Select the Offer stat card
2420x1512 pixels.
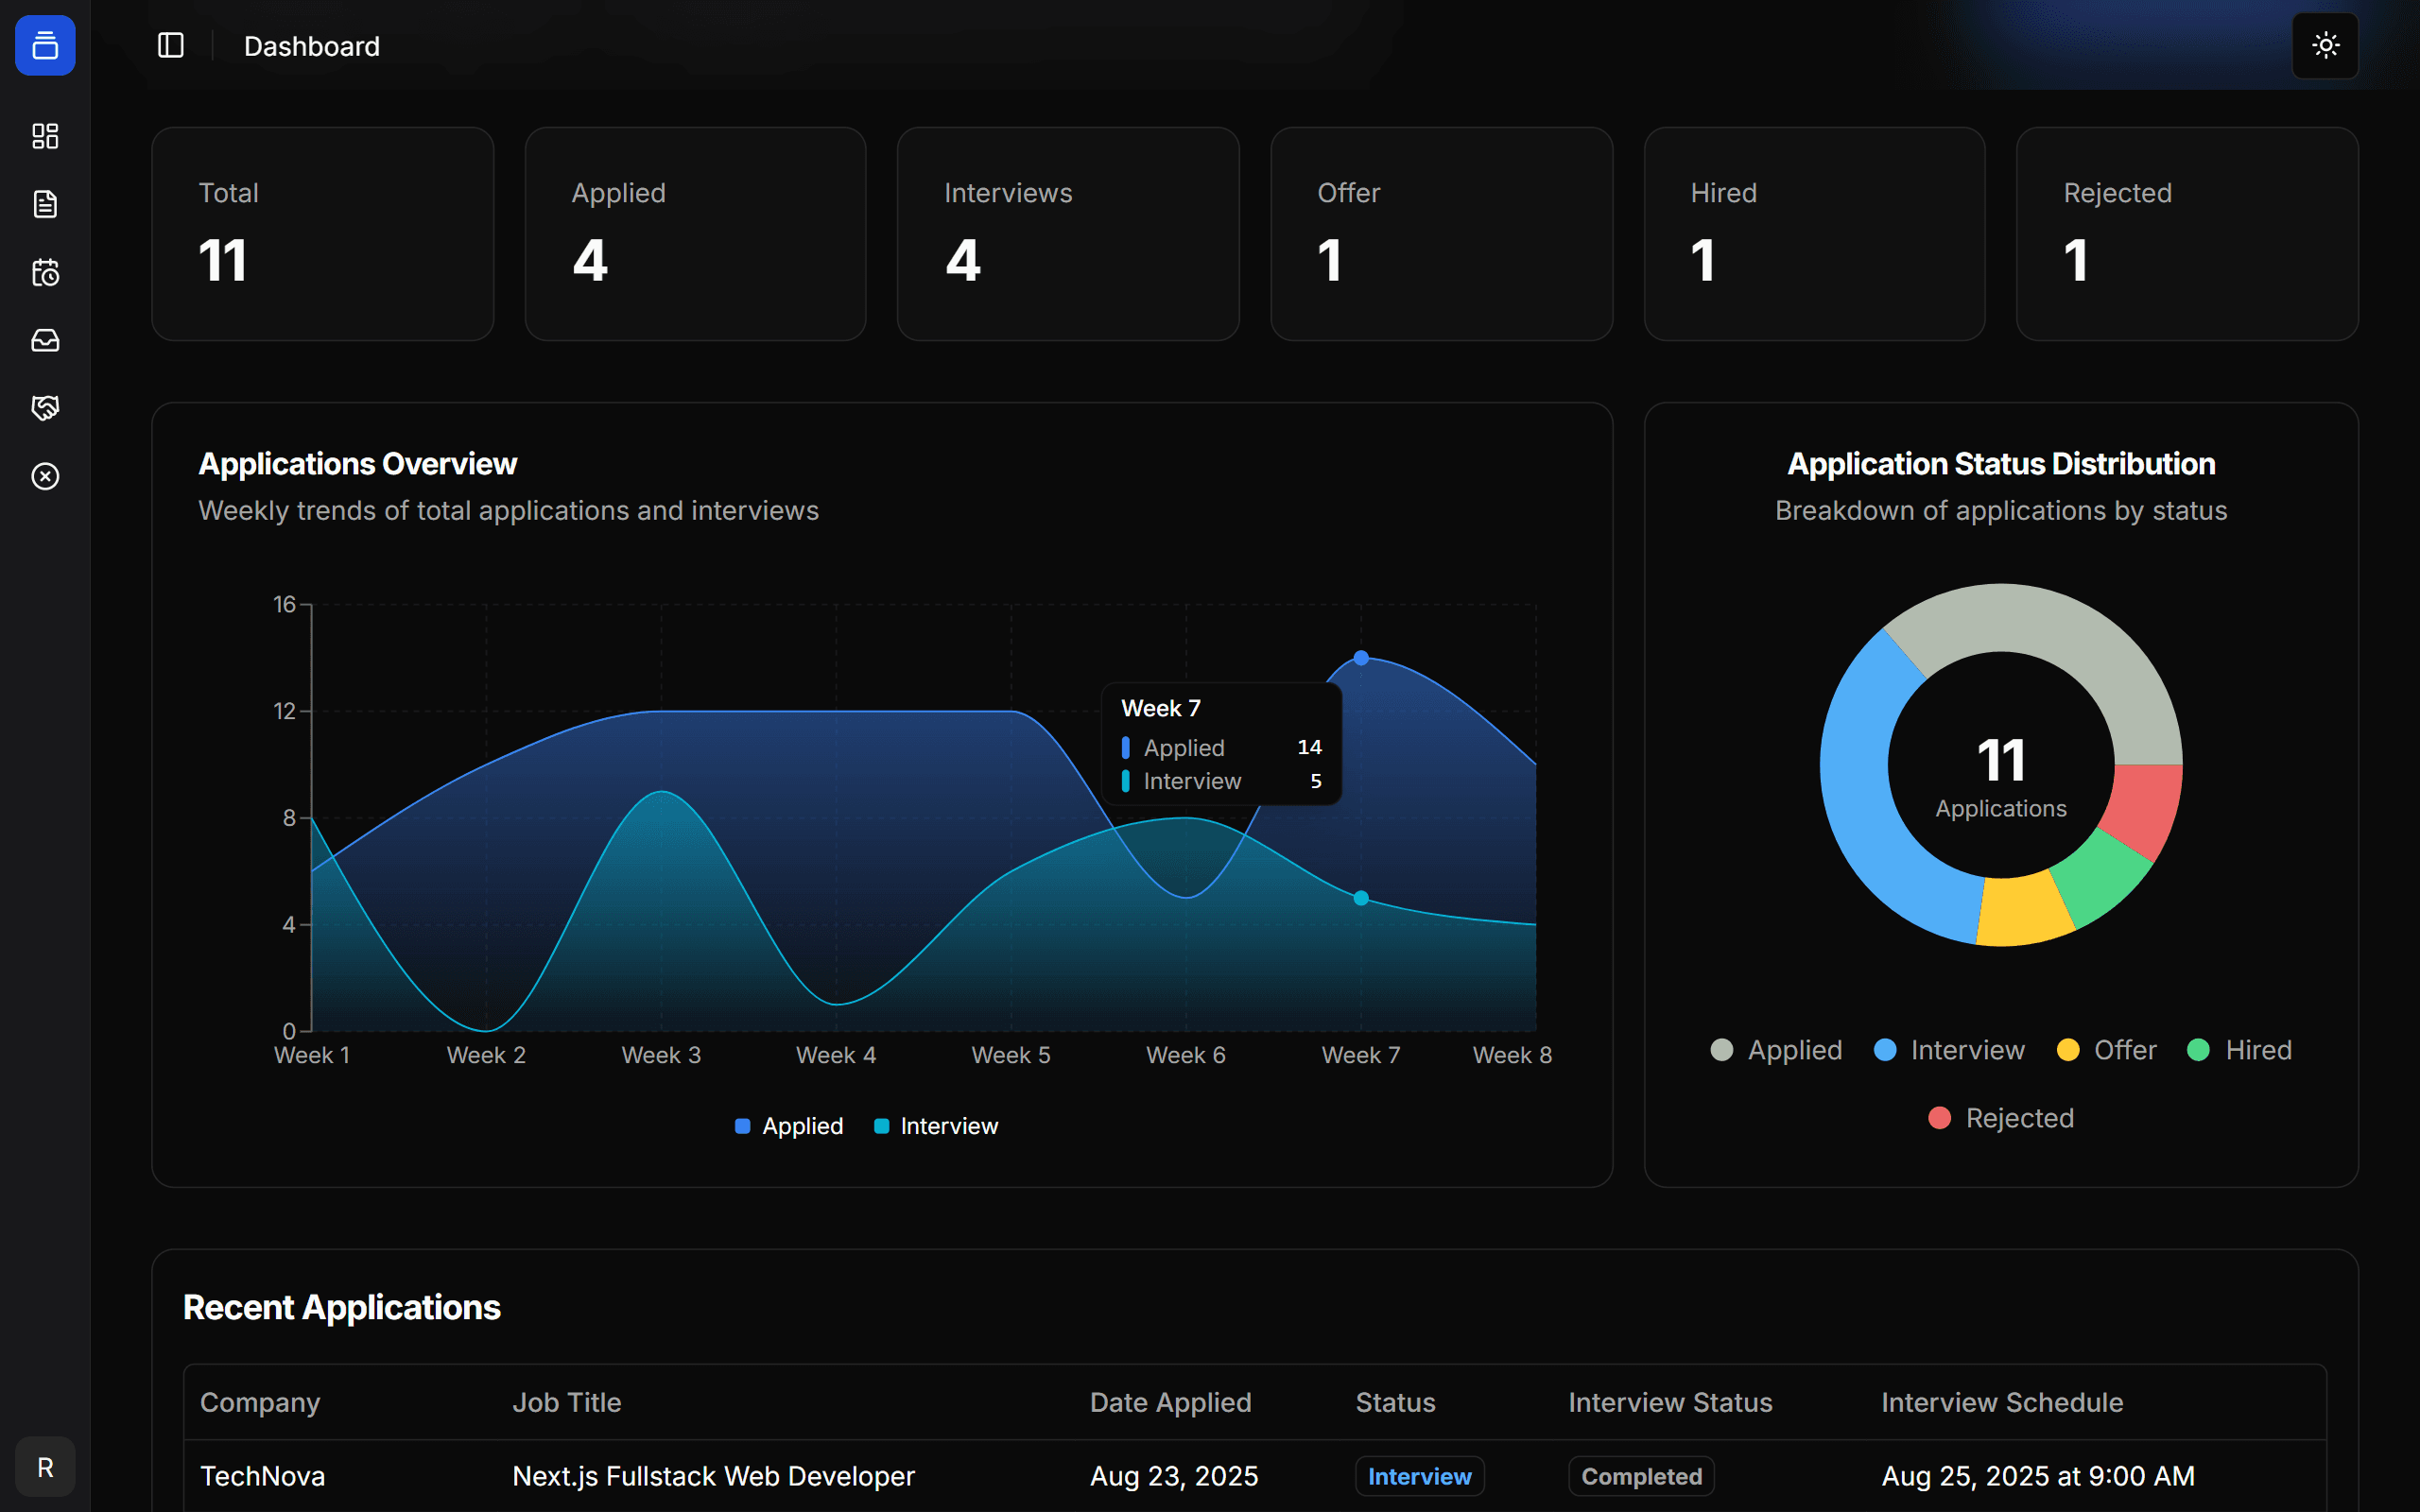tap(1441, 234)
